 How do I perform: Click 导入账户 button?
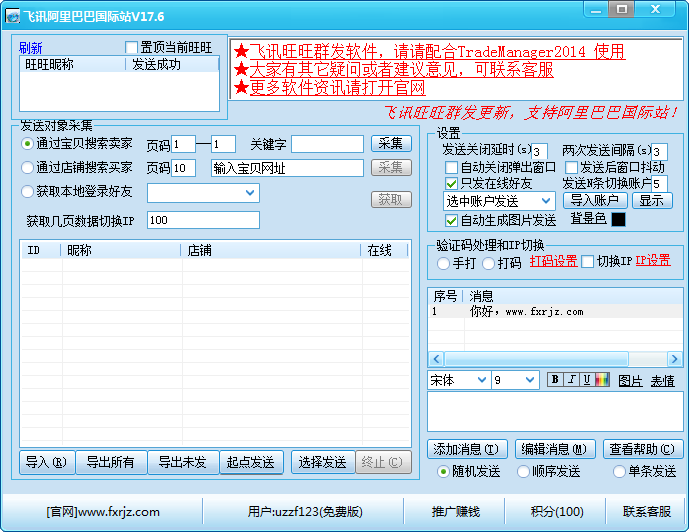(x=595, y=200)
